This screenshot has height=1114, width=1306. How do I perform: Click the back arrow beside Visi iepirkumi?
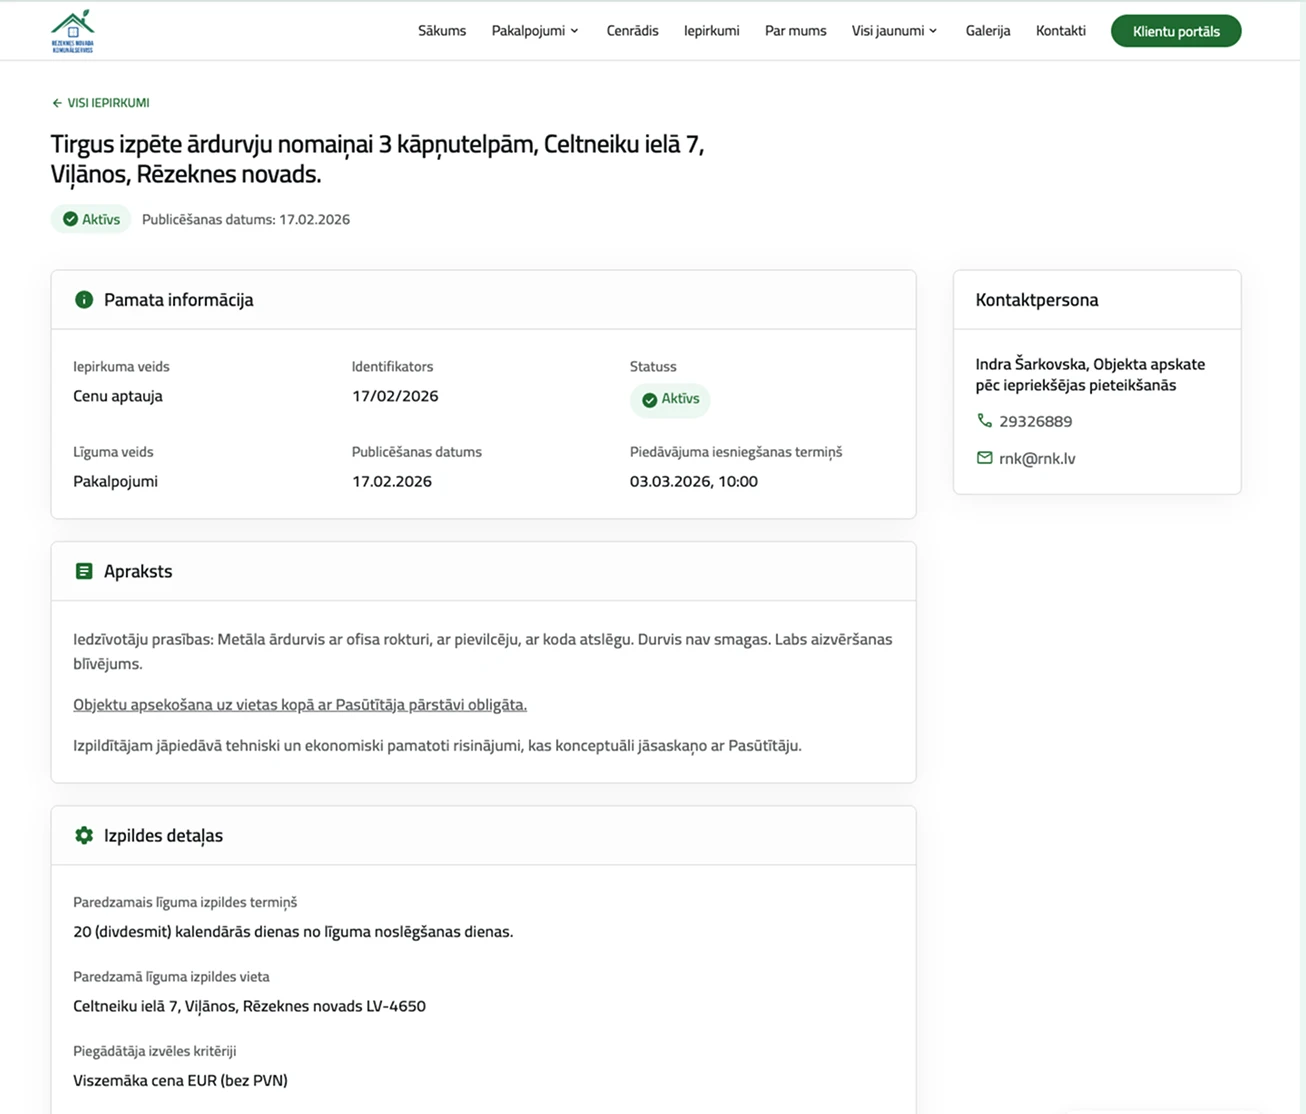click(x=57, y=103)
